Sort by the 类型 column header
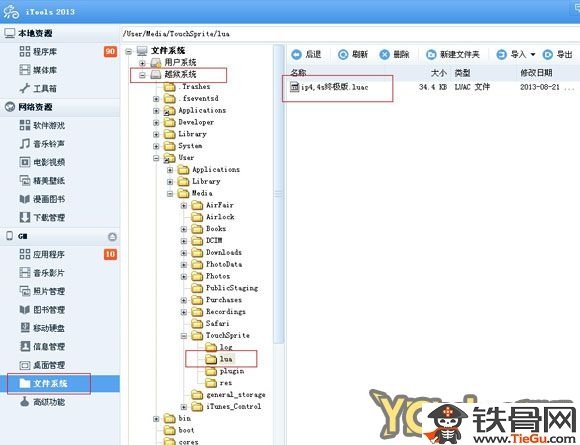Image resolution: width=580 pixels, height=445 pixels. pos(463,73)
